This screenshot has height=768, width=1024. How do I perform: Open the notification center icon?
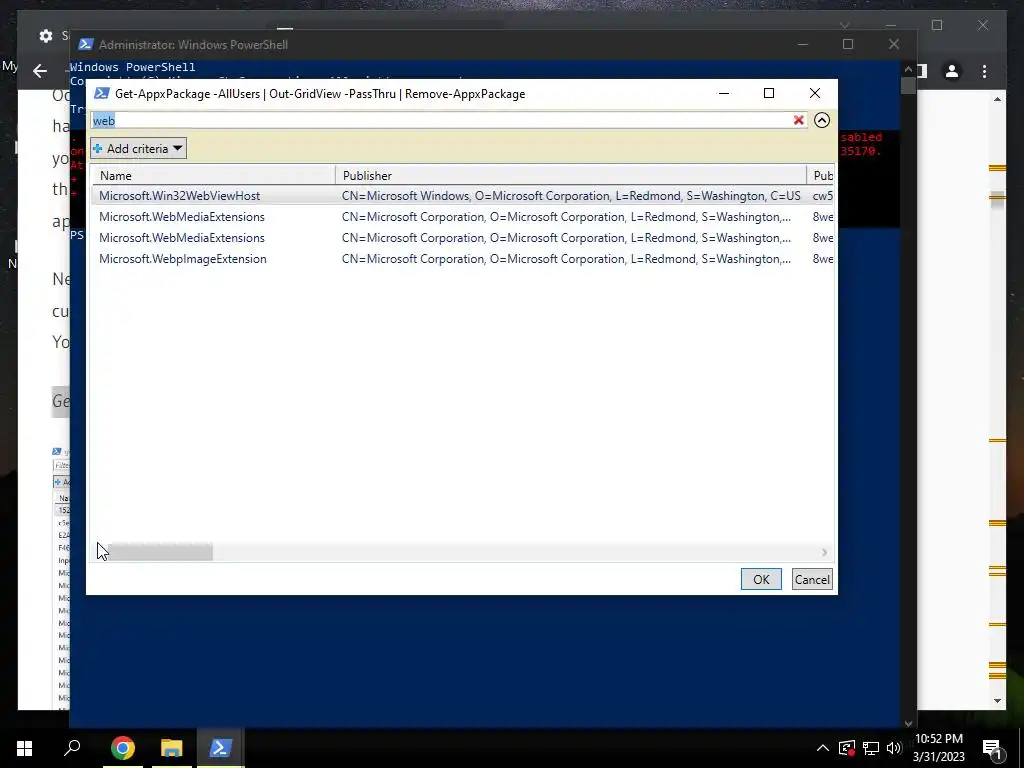(992, 748)
